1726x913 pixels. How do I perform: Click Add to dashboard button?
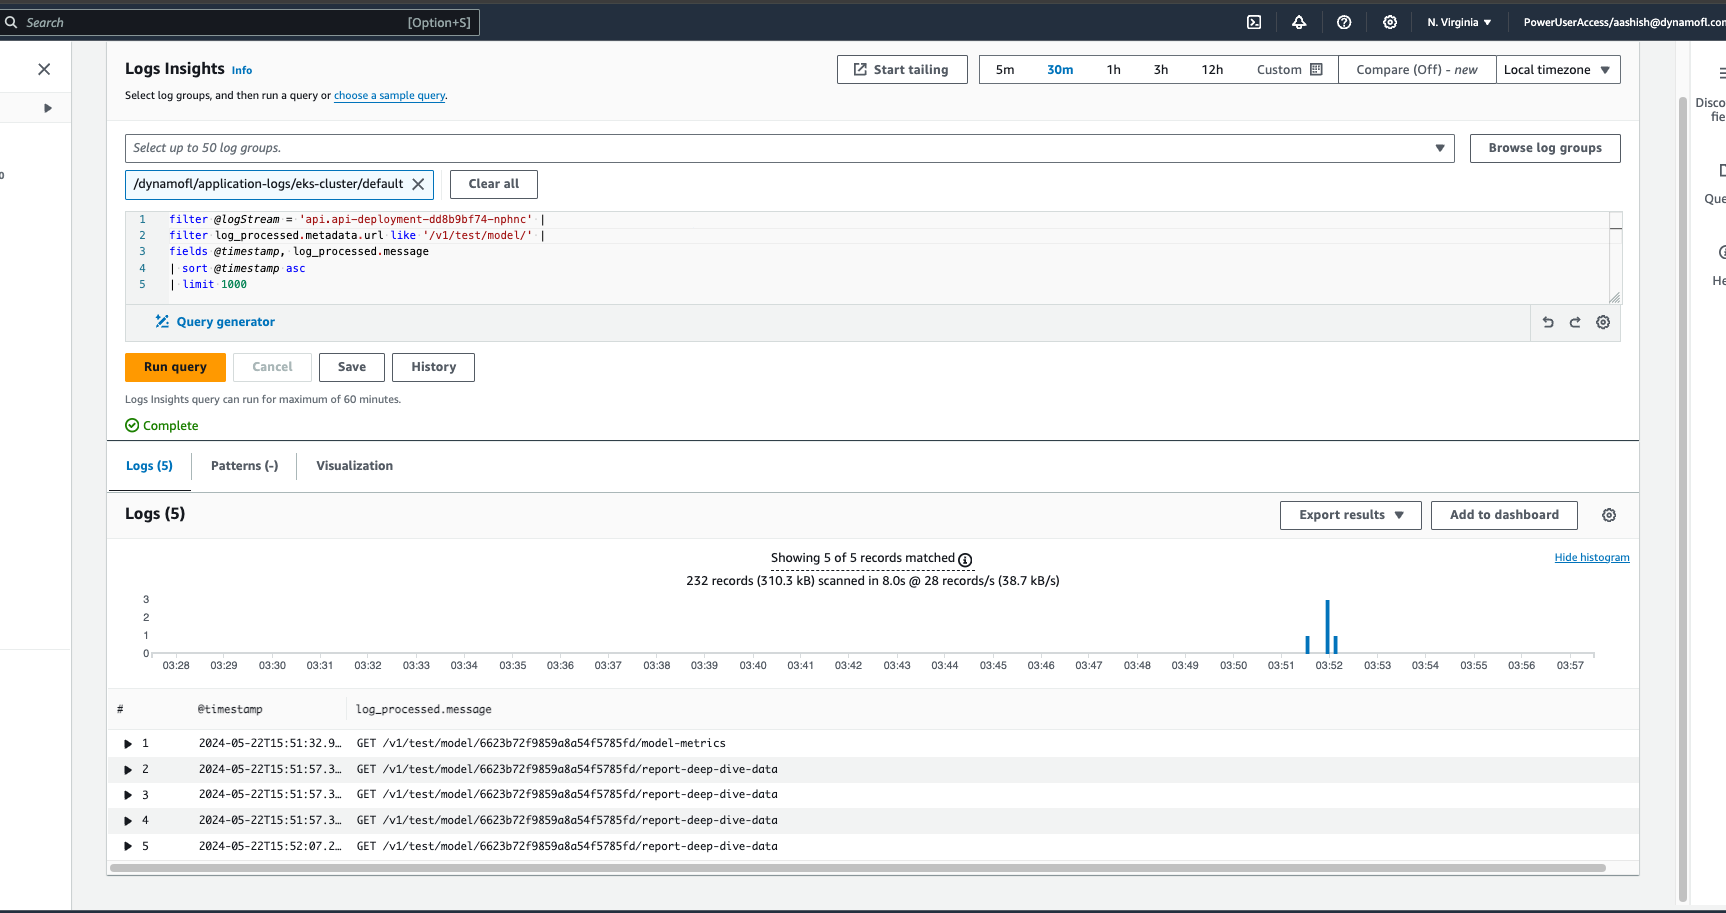(x=1504, y=515)
